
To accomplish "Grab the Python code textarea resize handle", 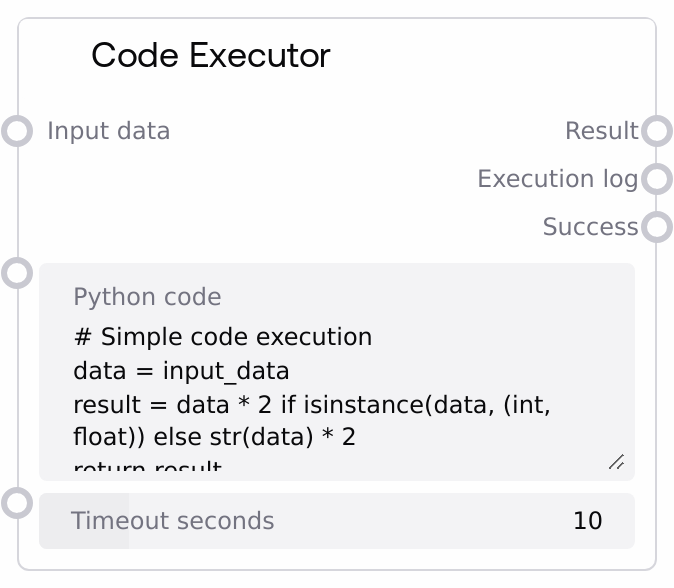I will [616, 461].
